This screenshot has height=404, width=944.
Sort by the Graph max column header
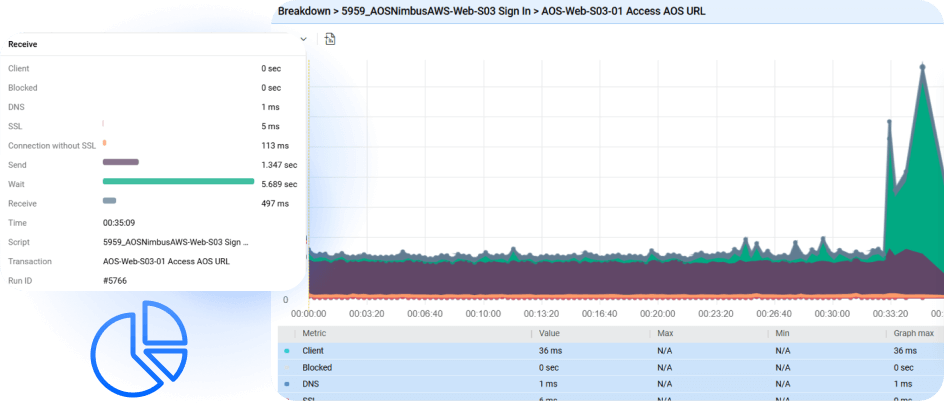point(914,334)
